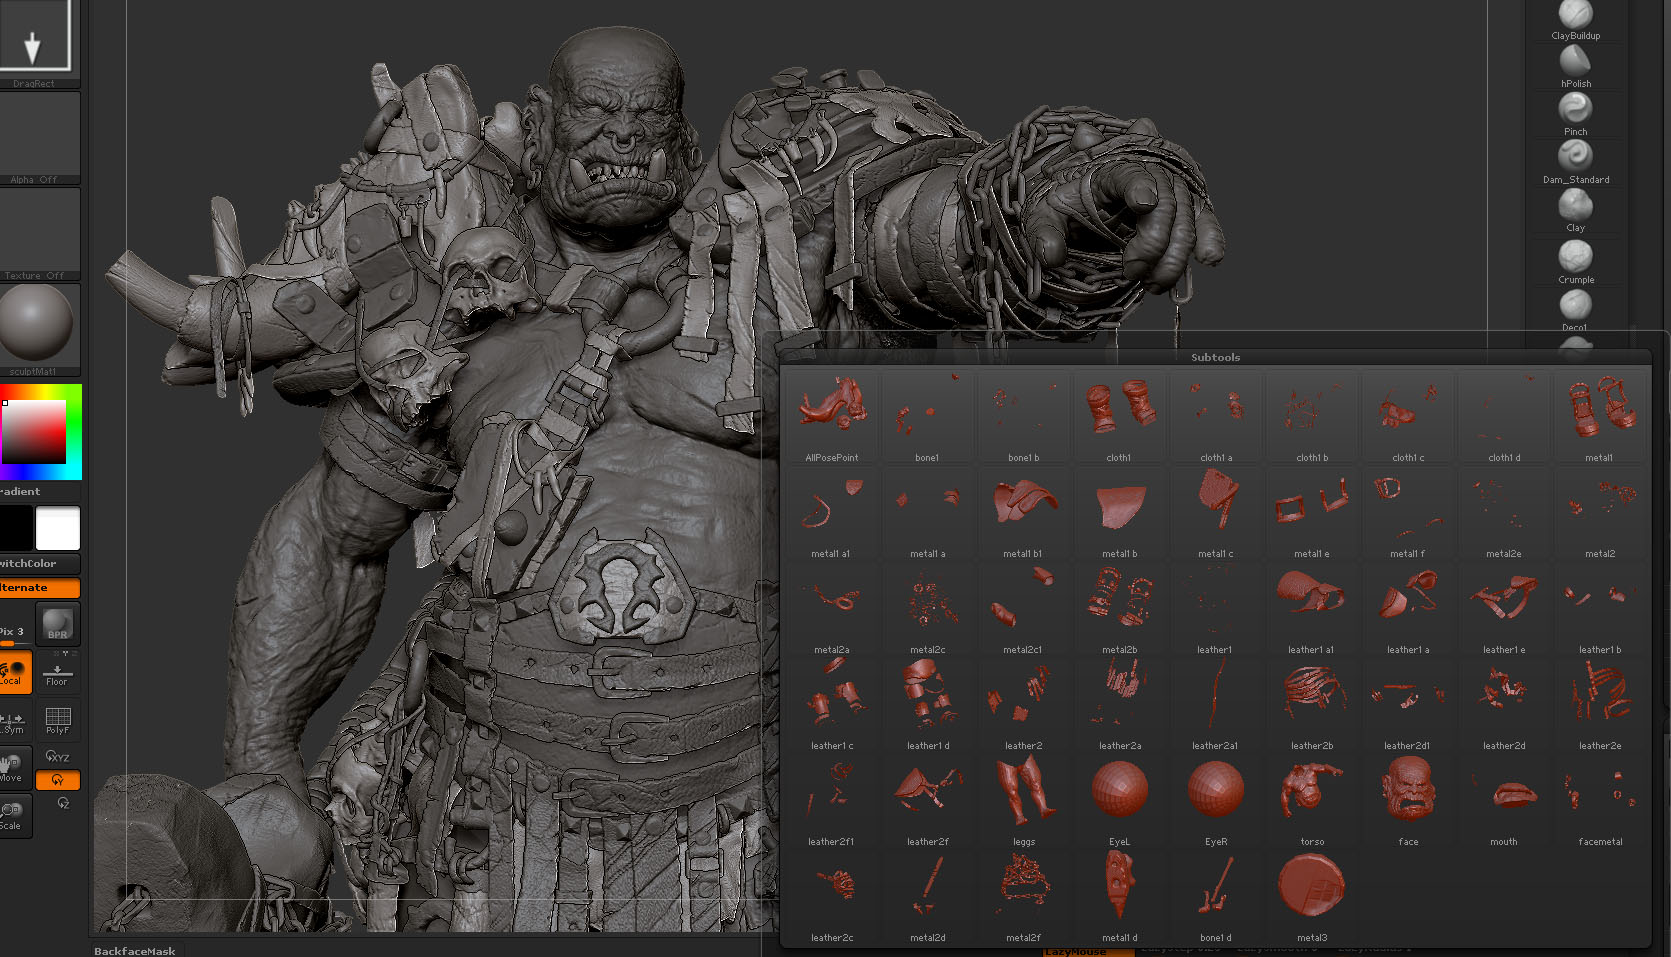This screenshot has height=957, width=1671.
Task: Click the Move view button
Action: tap(15, 768)
